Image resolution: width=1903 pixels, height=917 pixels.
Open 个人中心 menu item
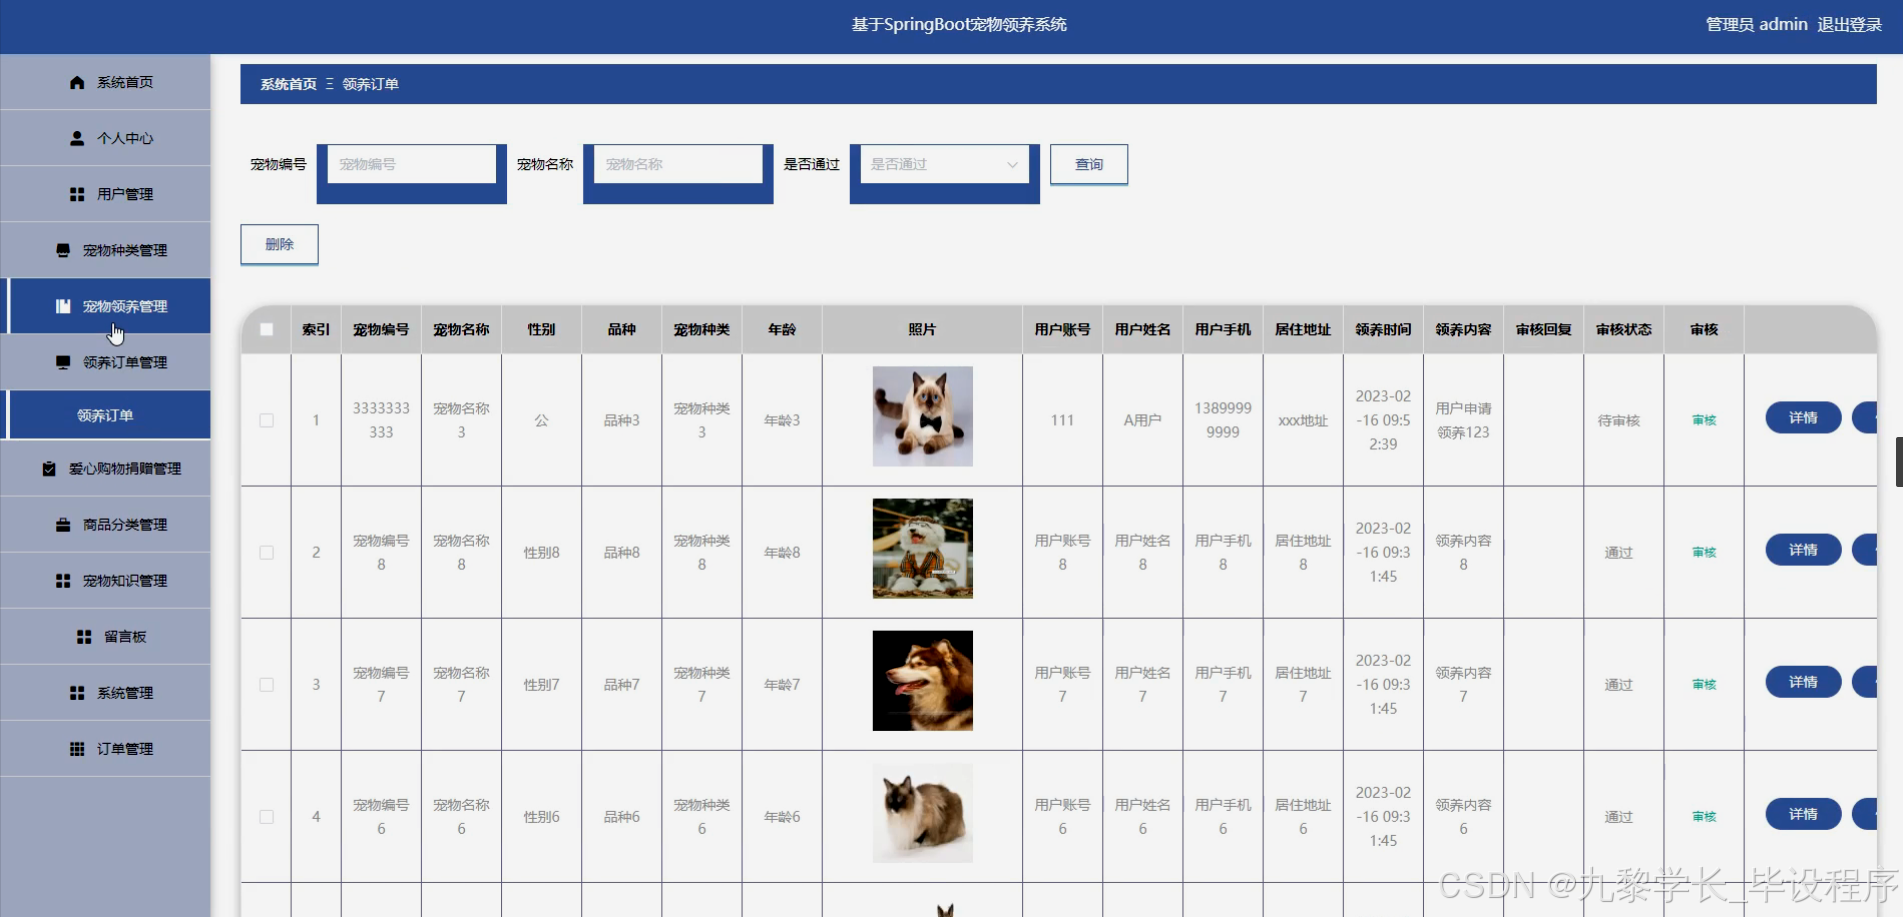105,138
